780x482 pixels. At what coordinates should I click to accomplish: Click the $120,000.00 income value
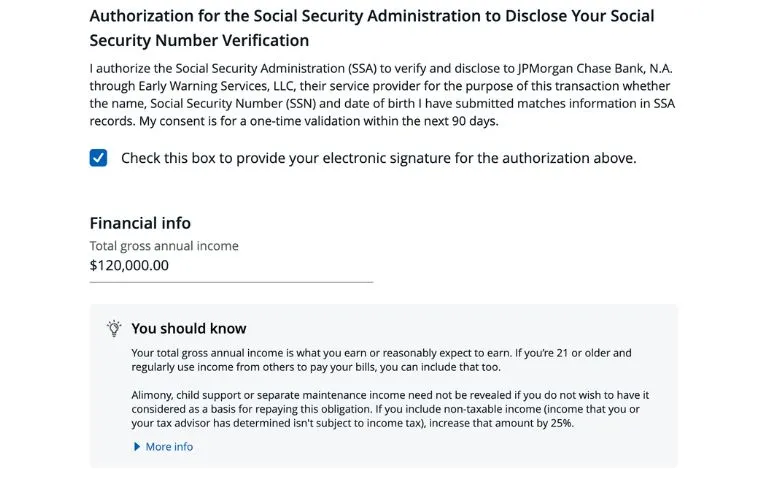(x=129, y=266)
